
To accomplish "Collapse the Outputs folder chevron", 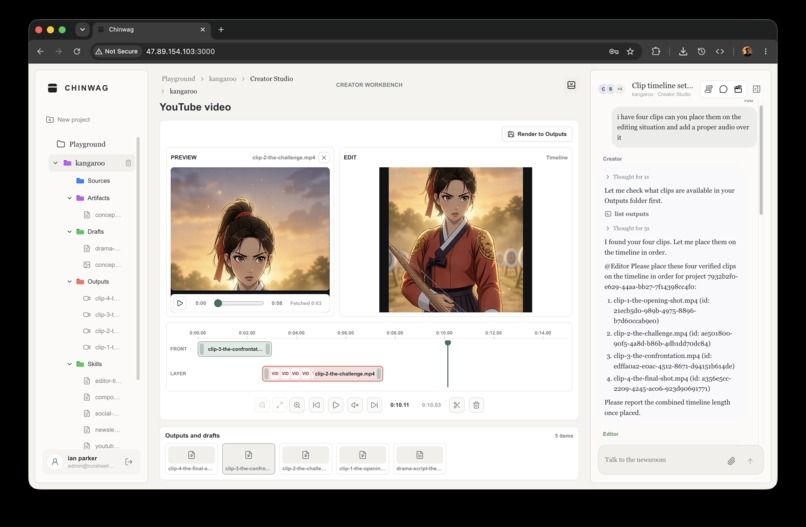I will 69,282.
